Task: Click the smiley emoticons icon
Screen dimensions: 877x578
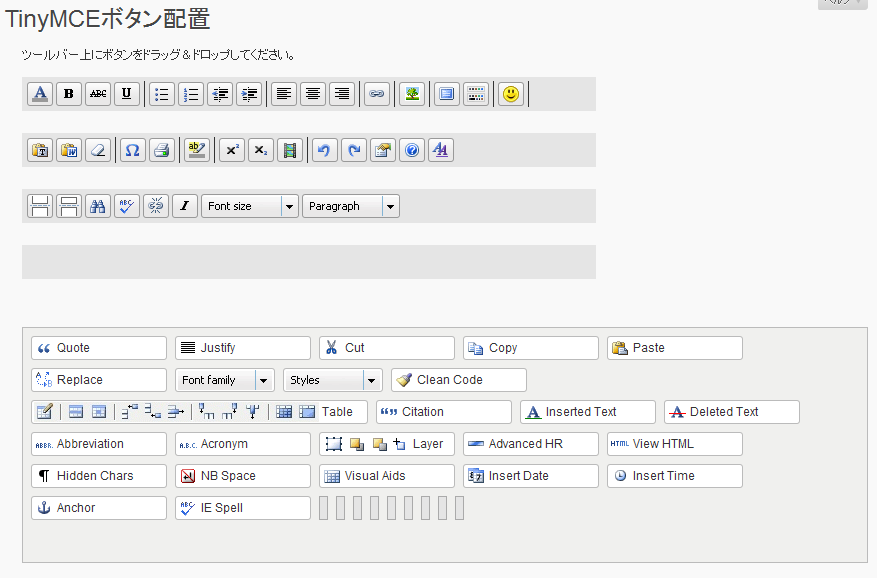Action: coord(511,94)
